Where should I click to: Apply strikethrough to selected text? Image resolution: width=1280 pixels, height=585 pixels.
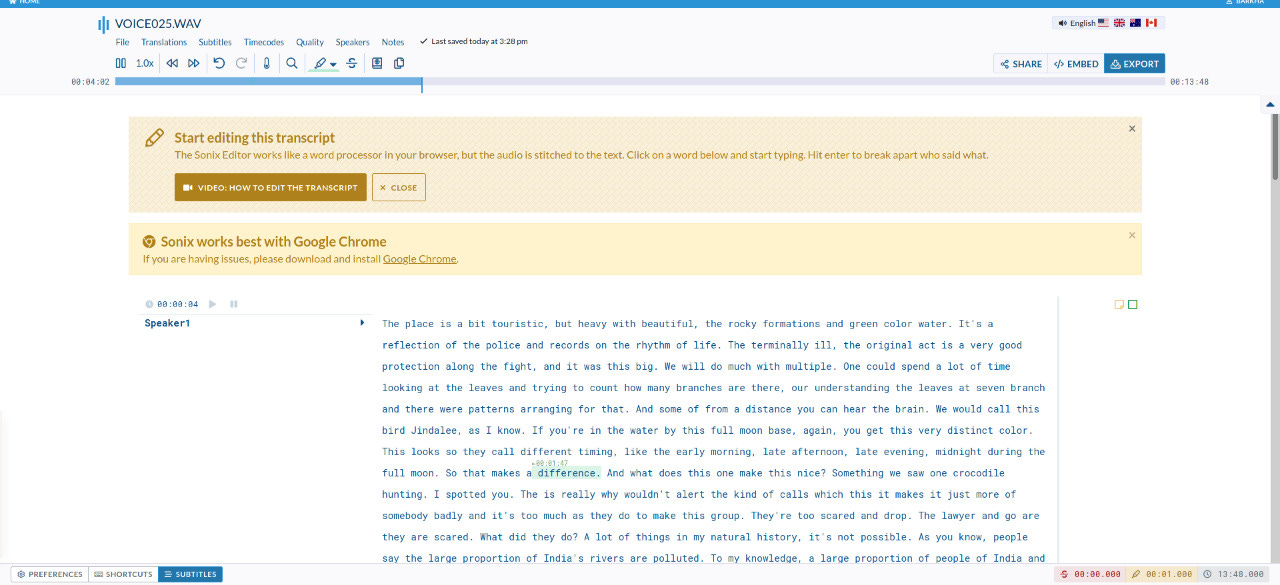352,63
